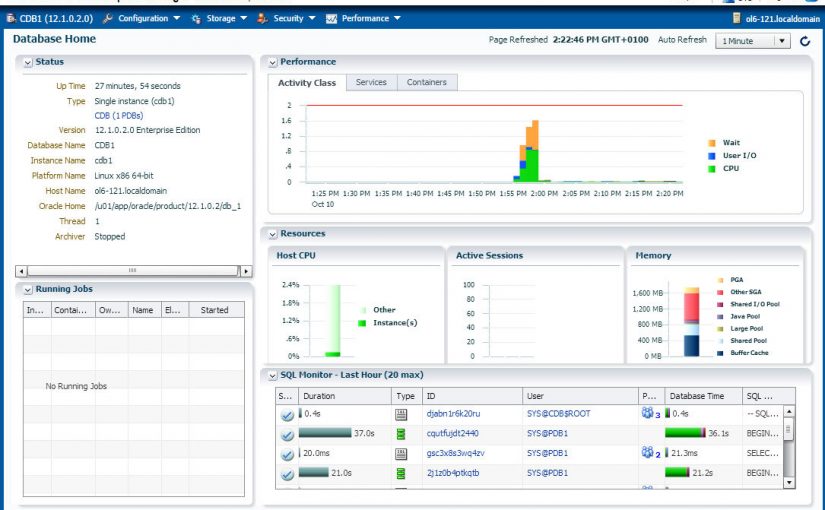Sort SQL Monitor by the Duration column header
The height and width of the screenshot is (510, 825).
click(345, 396)
